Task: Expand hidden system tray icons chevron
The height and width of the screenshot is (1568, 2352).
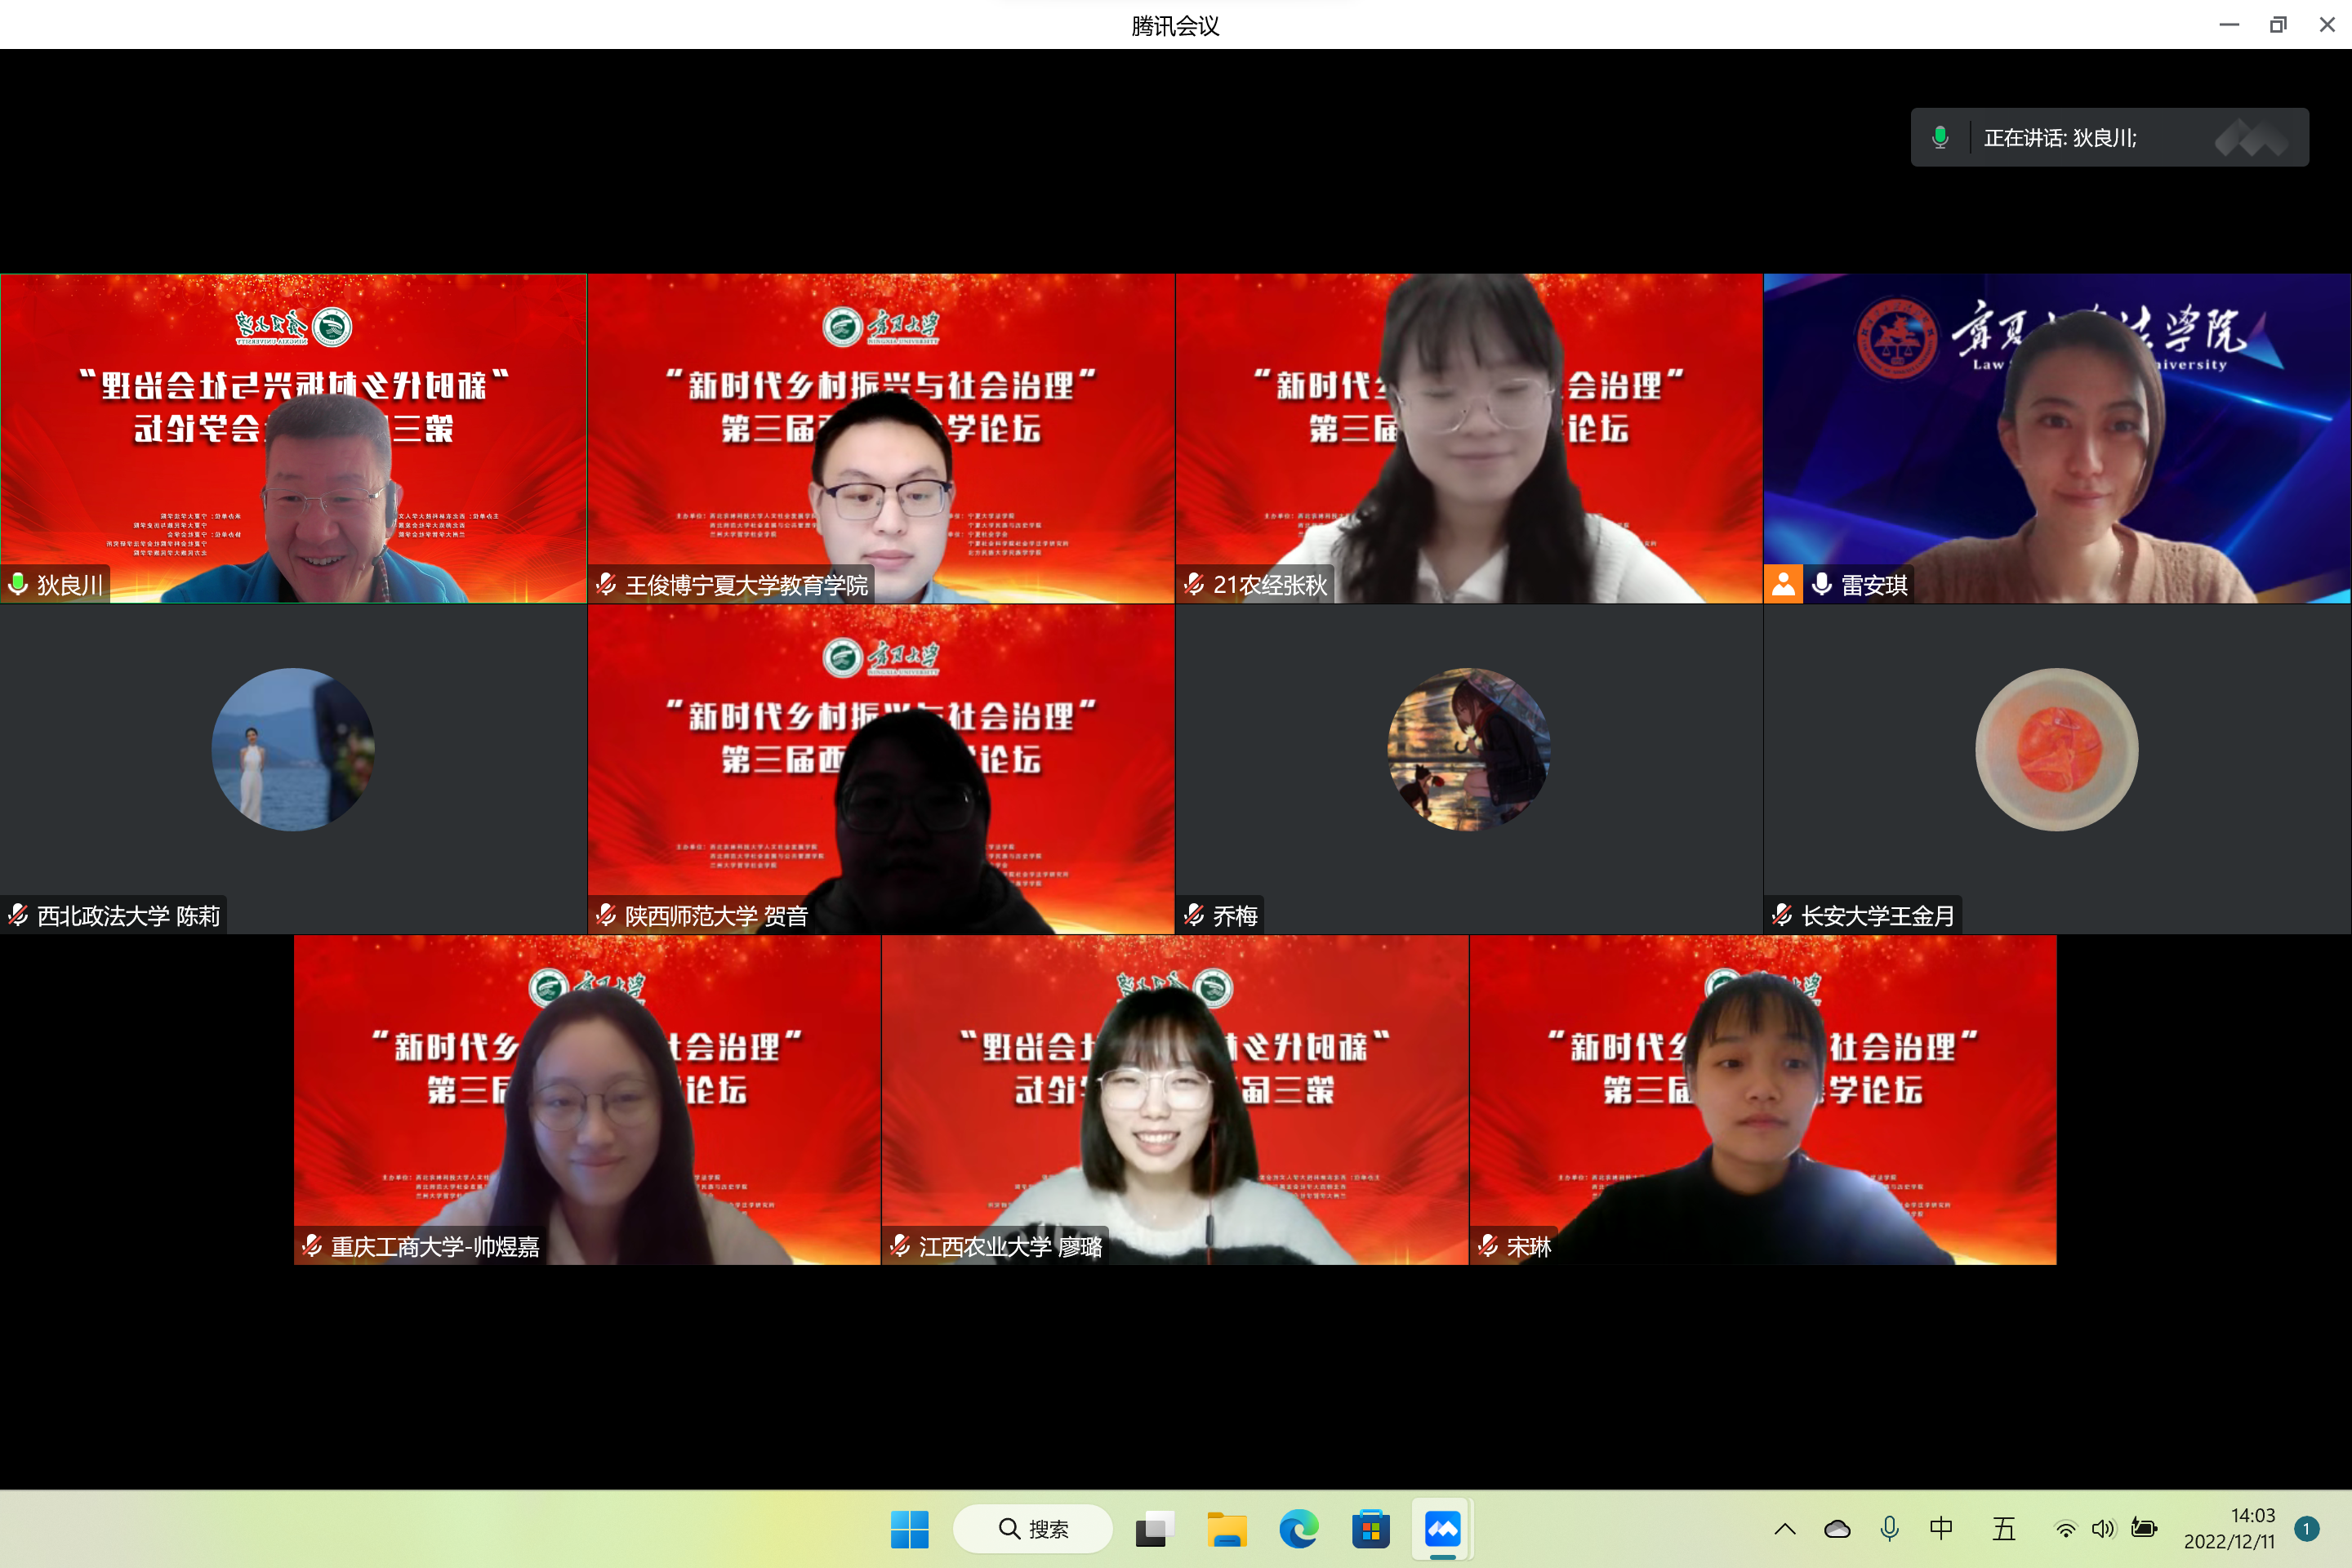Action: click(1785, 1528)
